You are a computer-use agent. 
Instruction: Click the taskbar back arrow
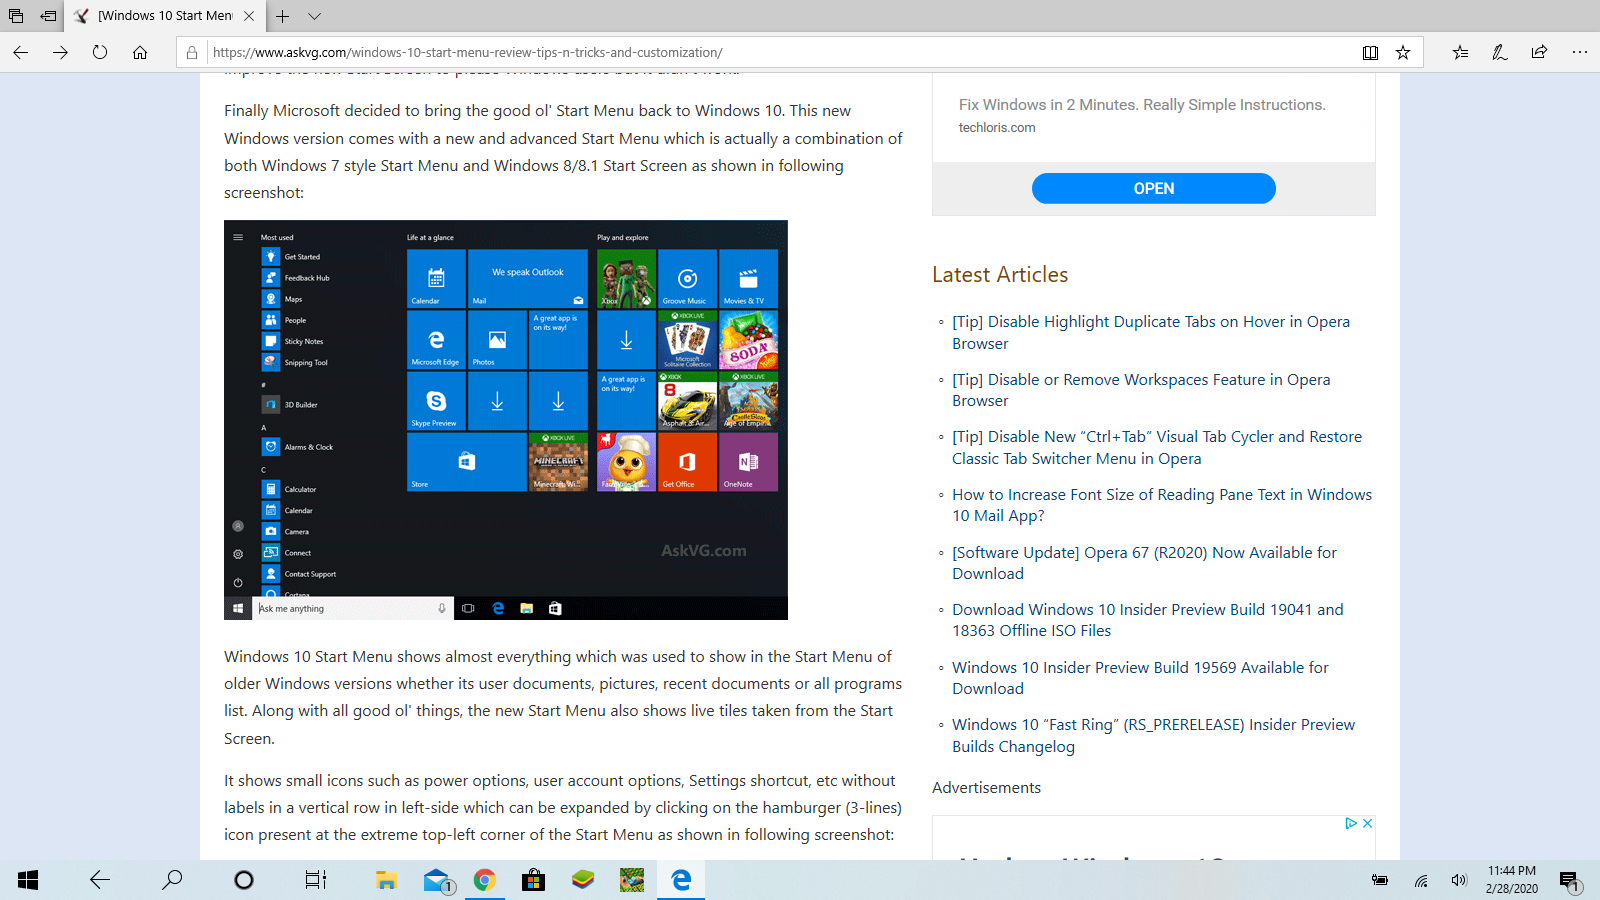click(100, 880)
